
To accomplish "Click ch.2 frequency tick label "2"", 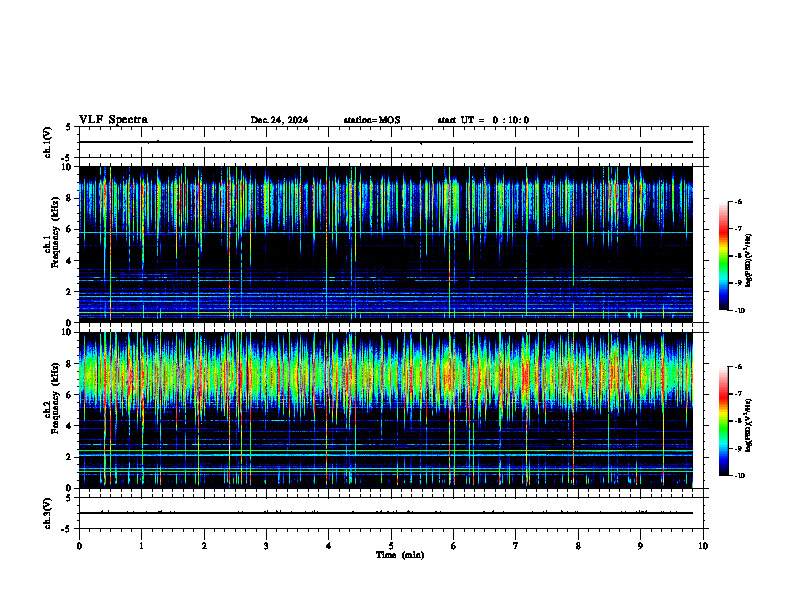I will click(x=69, y=457).
